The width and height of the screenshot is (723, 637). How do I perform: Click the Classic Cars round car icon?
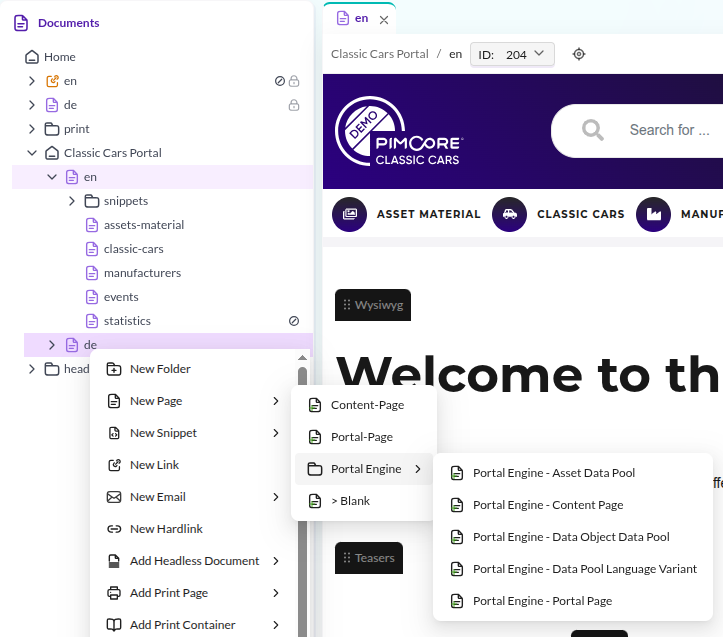click(510, 214)
